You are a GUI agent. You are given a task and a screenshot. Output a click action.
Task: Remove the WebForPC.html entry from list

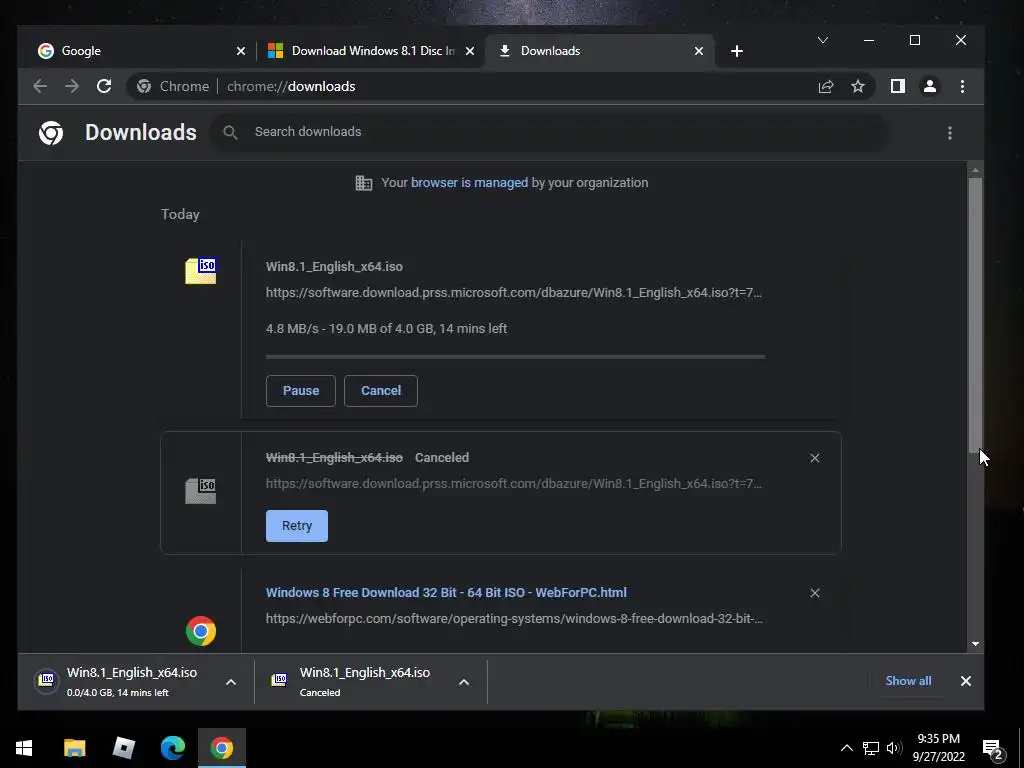[x=814, y=593]
